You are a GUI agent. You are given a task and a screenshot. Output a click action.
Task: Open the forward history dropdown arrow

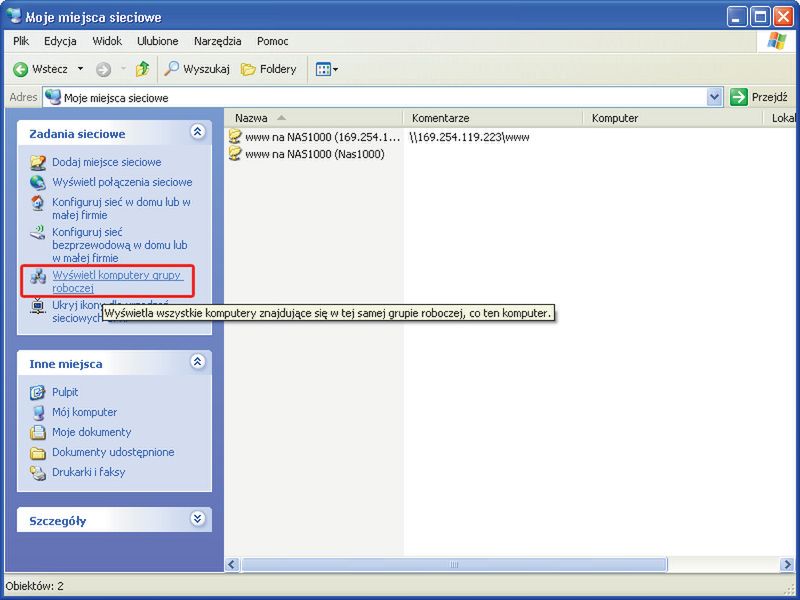point(123,69)
